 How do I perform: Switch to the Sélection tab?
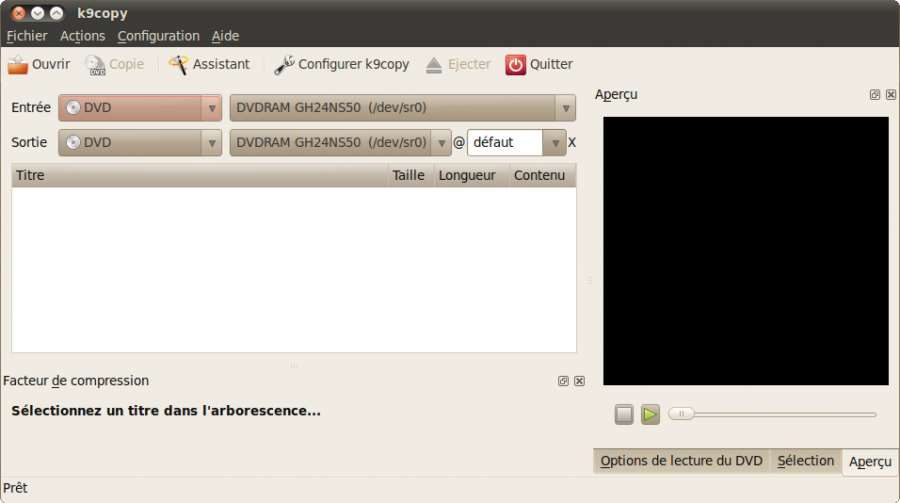pos(805,461)
